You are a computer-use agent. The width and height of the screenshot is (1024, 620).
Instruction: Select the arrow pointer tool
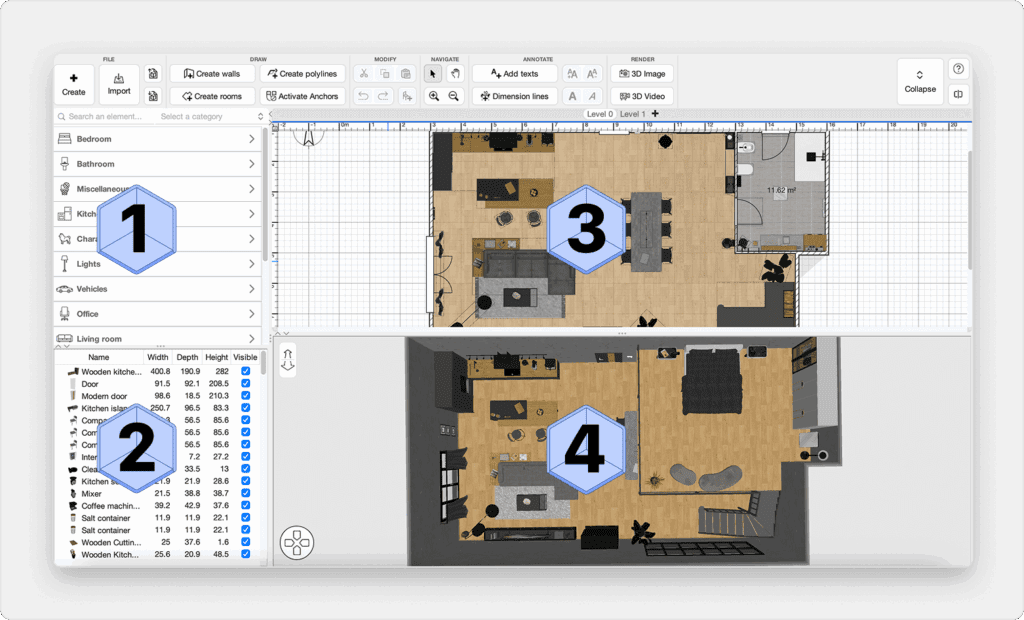click(433, 74)
